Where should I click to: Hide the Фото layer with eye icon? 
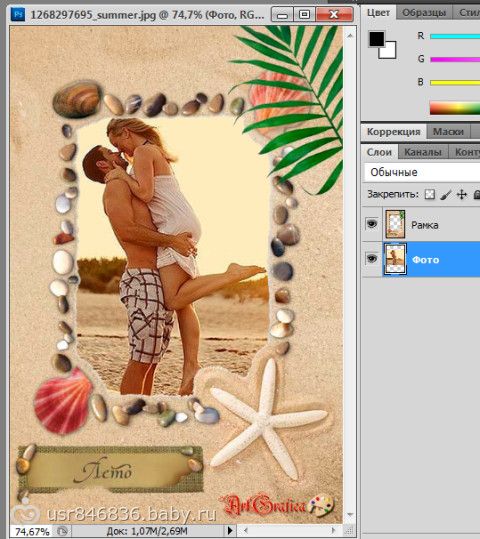tap(372, 258)
